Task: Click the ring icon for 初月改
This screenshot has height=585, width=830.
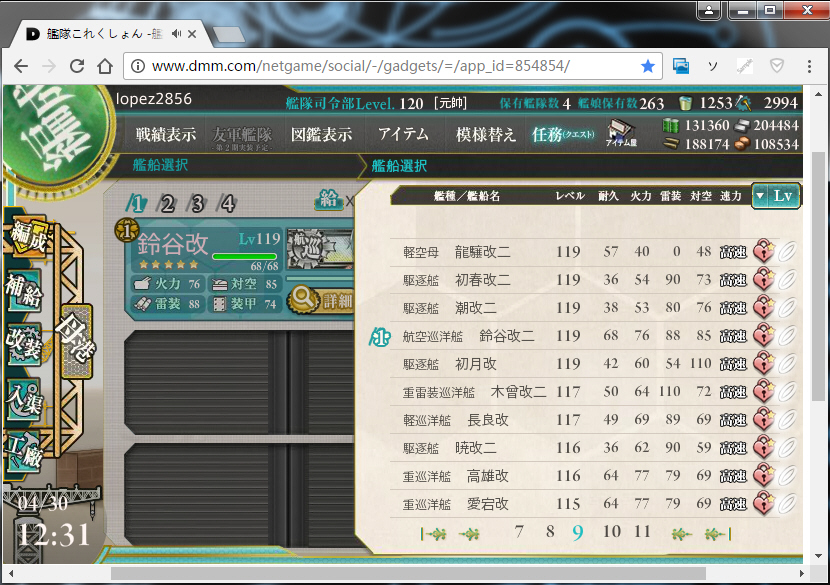Action: (787, 364)
